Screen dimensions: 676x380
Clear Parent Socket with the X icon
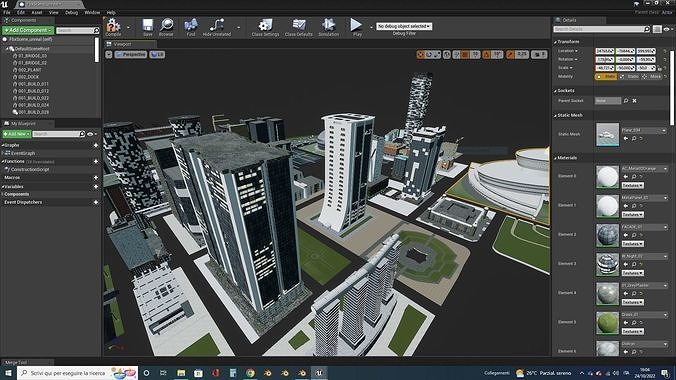click(635, 100)
